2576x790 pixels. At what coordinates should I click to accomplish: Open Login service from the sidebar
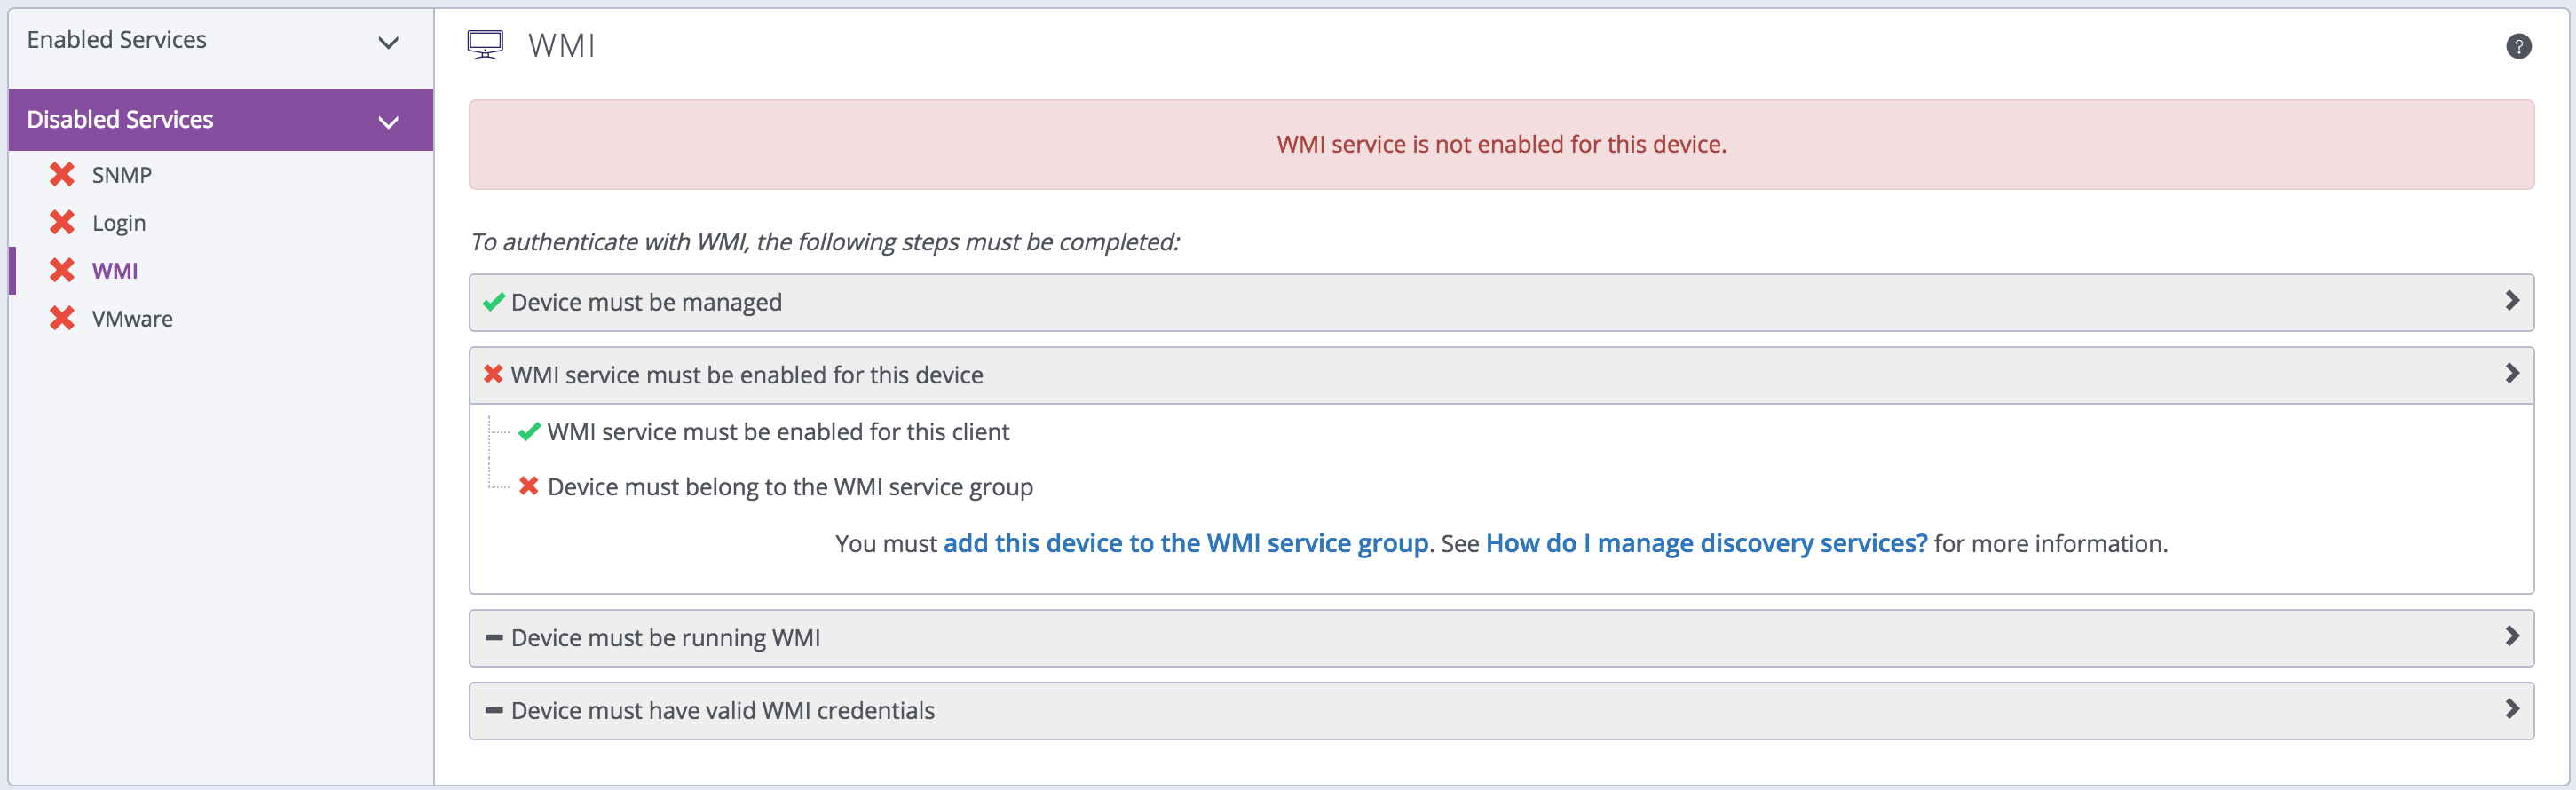(119, 223)
